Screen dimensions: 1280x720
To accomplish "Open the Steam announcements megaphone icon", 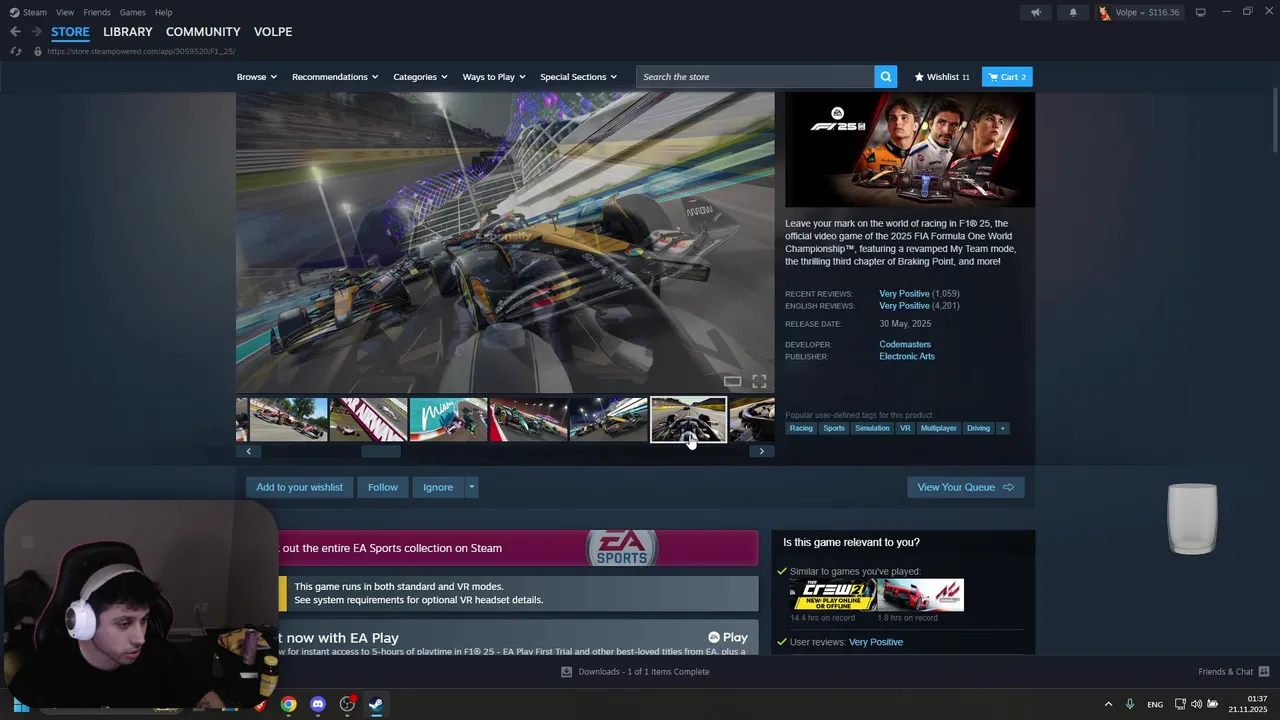I will click(x=1036, y=12).
